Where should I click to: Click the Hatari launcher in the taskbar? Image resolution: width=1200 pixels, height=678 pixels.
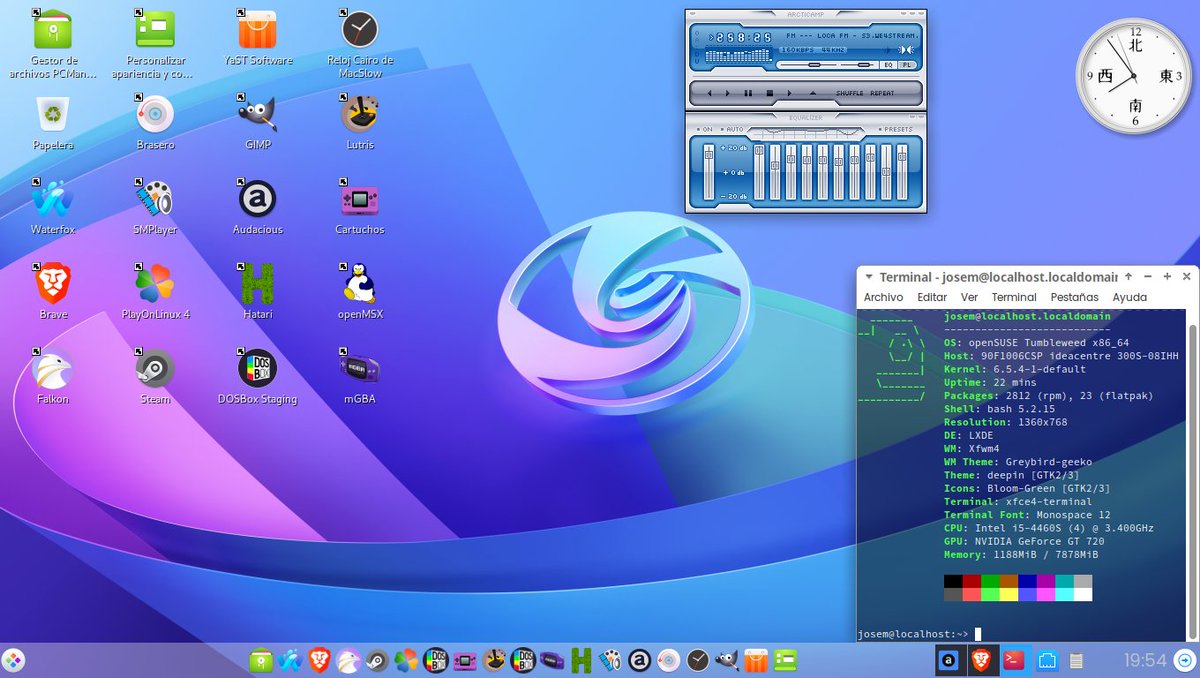coord(581,660)
